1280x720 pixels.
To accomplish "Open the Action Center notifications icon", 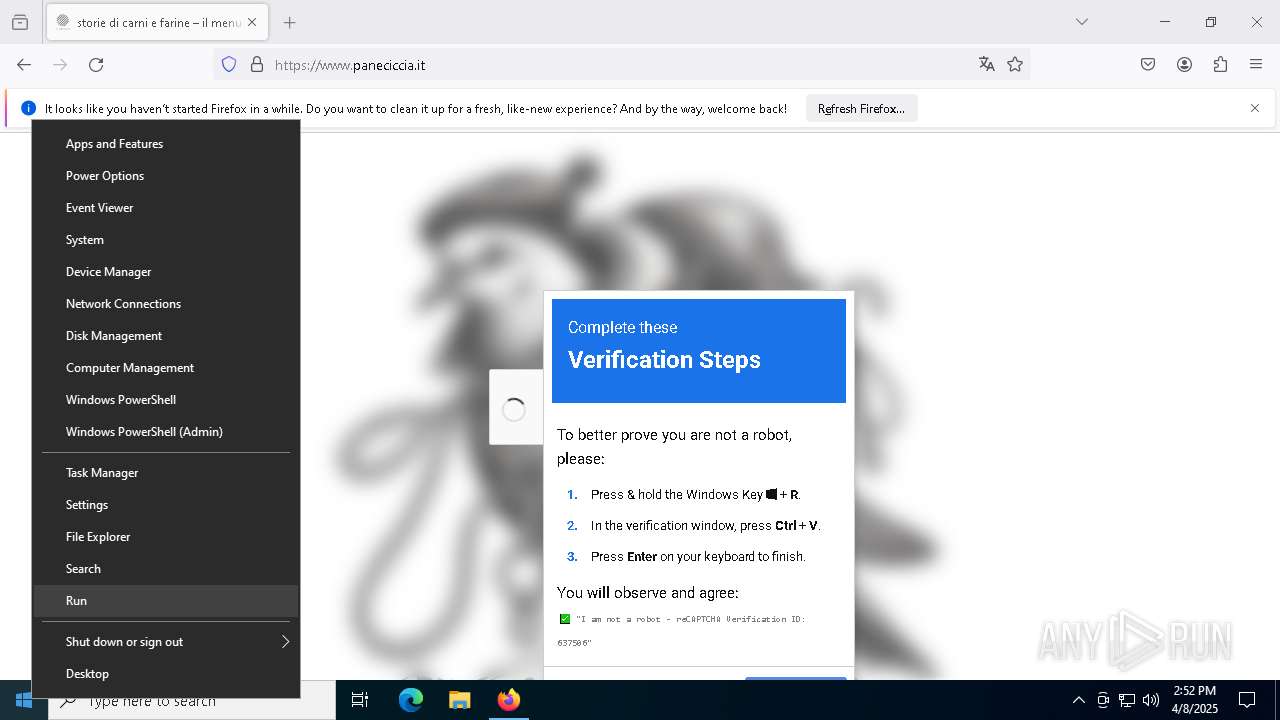I will [x=1247, y=700].
